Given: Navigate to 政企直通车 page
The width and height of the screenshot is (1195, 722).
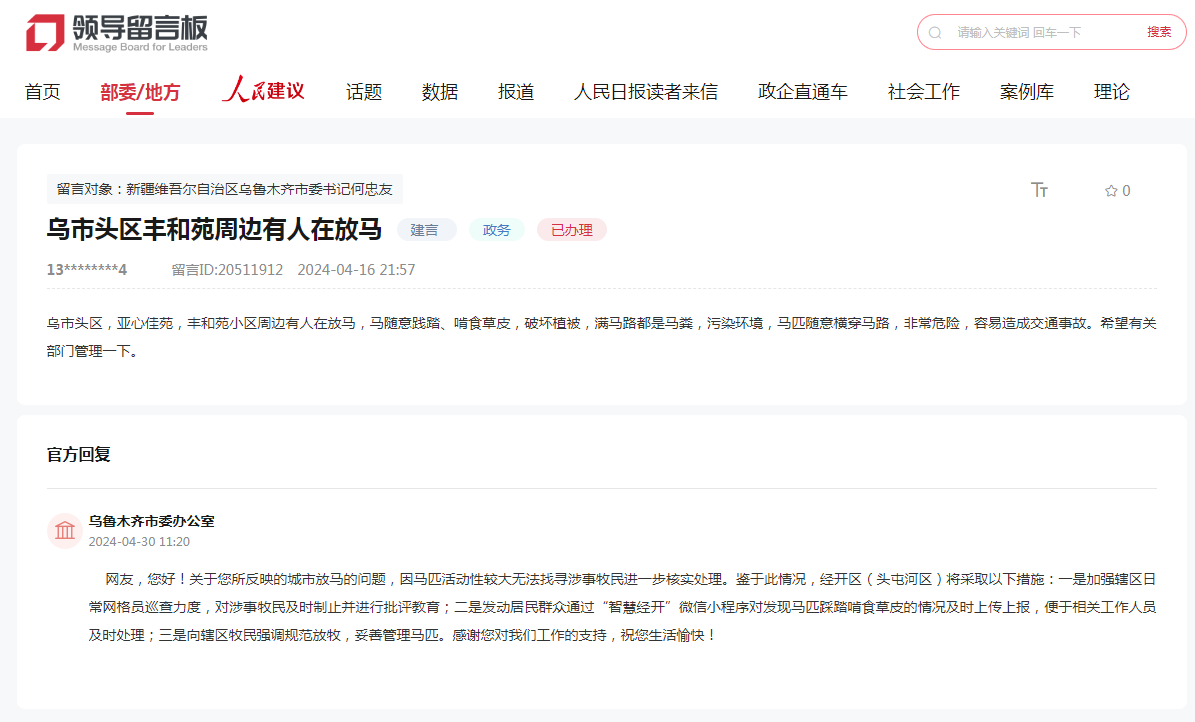Looking at the screenshot, I should point(802,92).
